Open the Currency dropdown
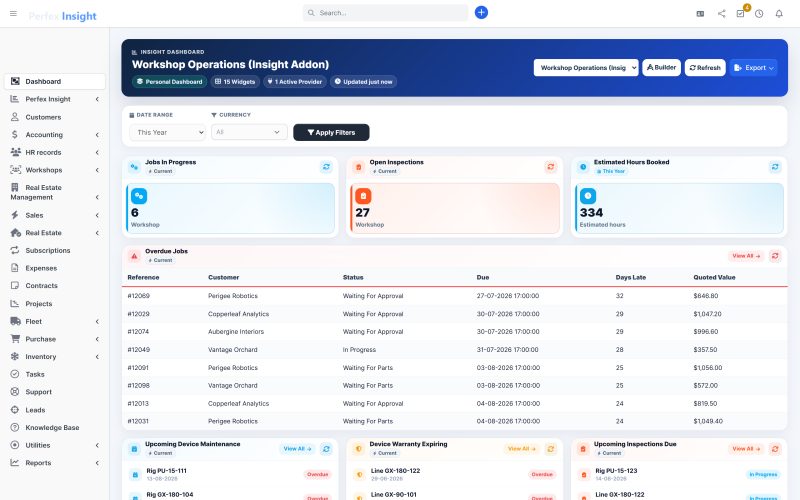 click(x=249, y=132)
